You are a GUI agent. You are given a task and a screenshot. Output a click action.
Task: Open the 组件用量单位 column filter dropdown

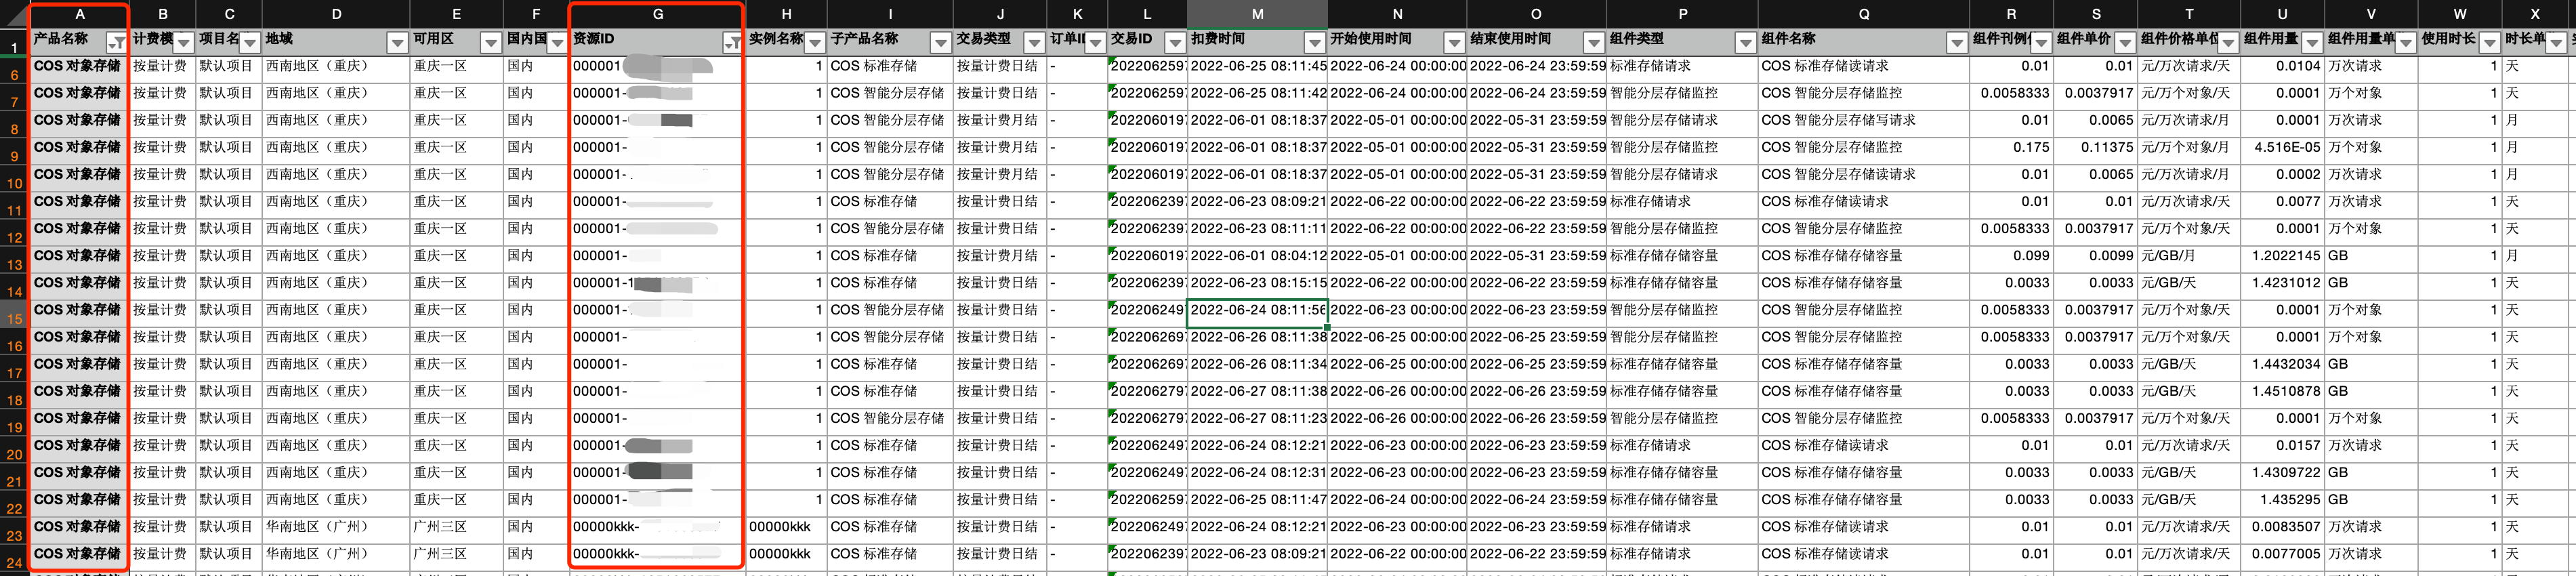2406,42
